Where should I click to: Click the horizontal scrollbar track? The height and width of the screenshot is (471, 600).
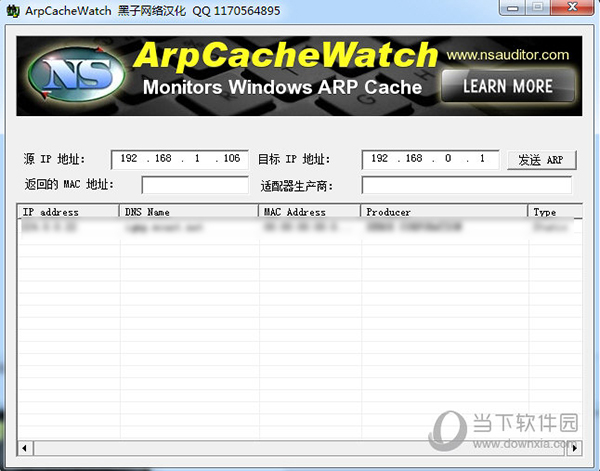(300, 448)
